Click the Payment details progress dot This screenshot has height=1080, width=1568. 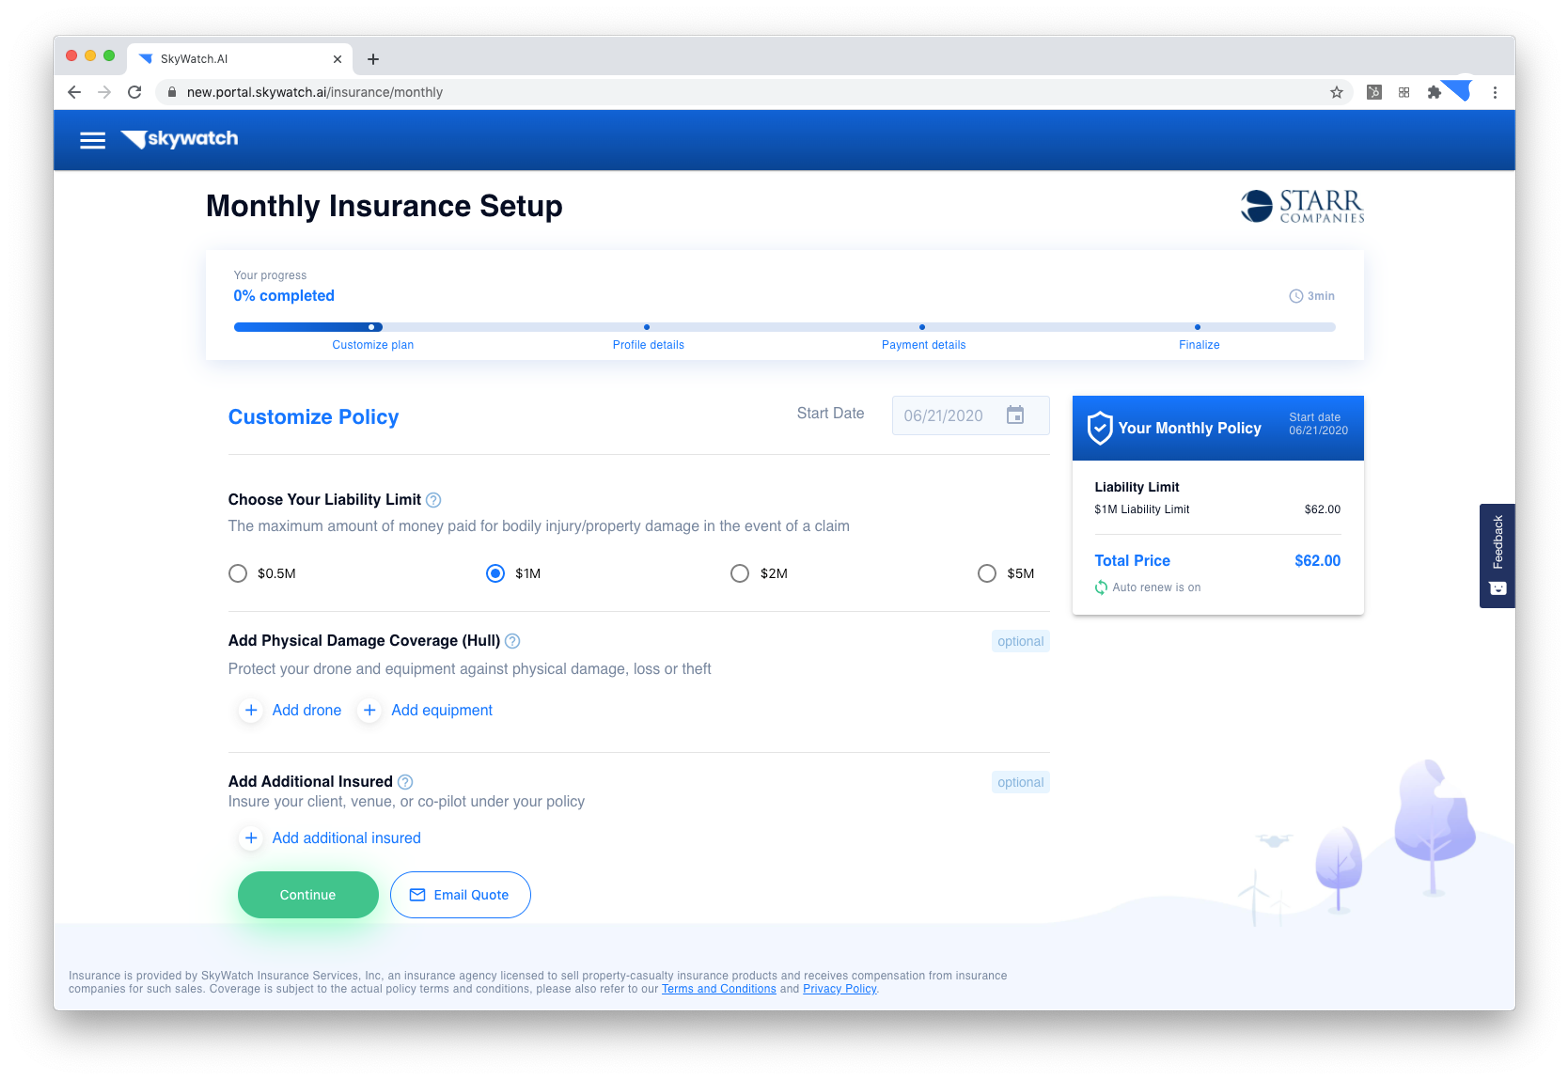[922, 327]
